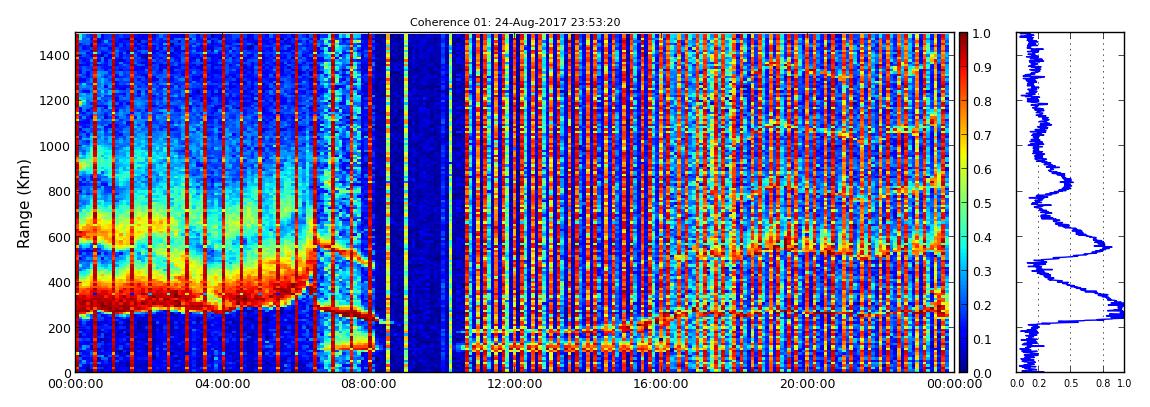Click the plot title 'Coherence 01: 24-Aug-2017 23:53:20'
Screen dimensions: 1150x407
point(515,22)
